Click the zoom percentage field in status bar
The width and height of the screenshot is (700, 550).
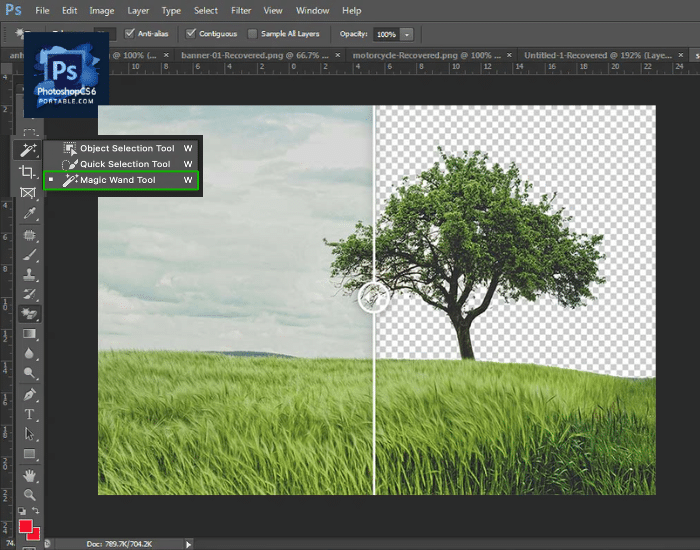coord(11,544)
